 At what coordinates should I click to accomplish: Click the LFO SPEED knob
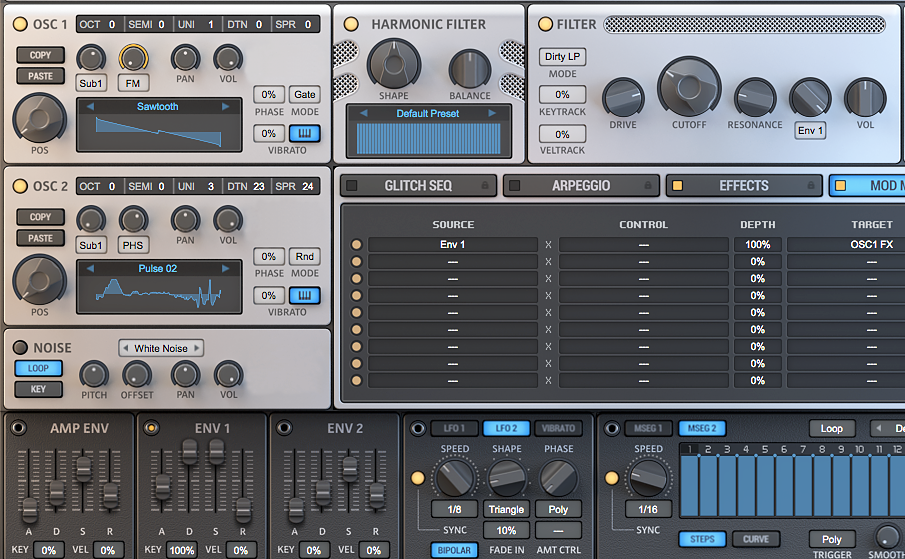(x=455, y=478)
